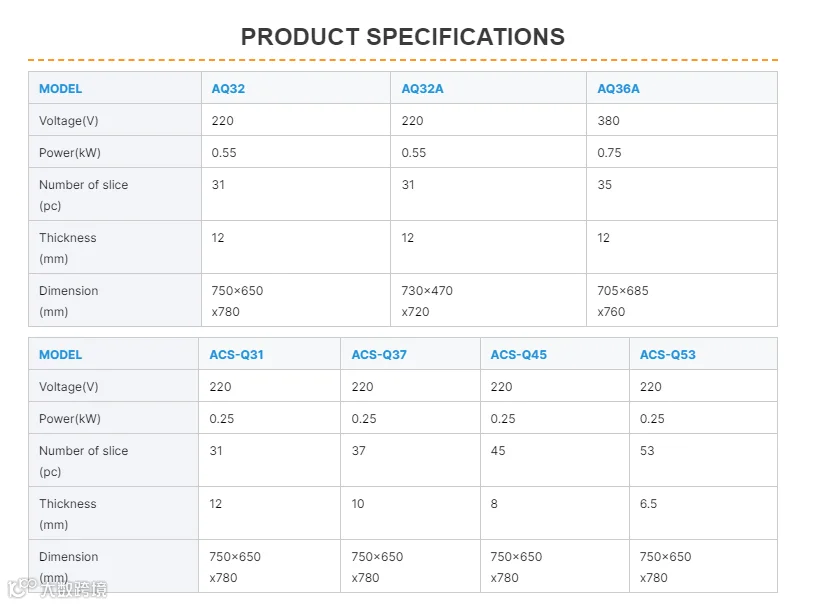Select the AQ32 model column header
This screenshot has width=817, height=605.
[228, 89]
